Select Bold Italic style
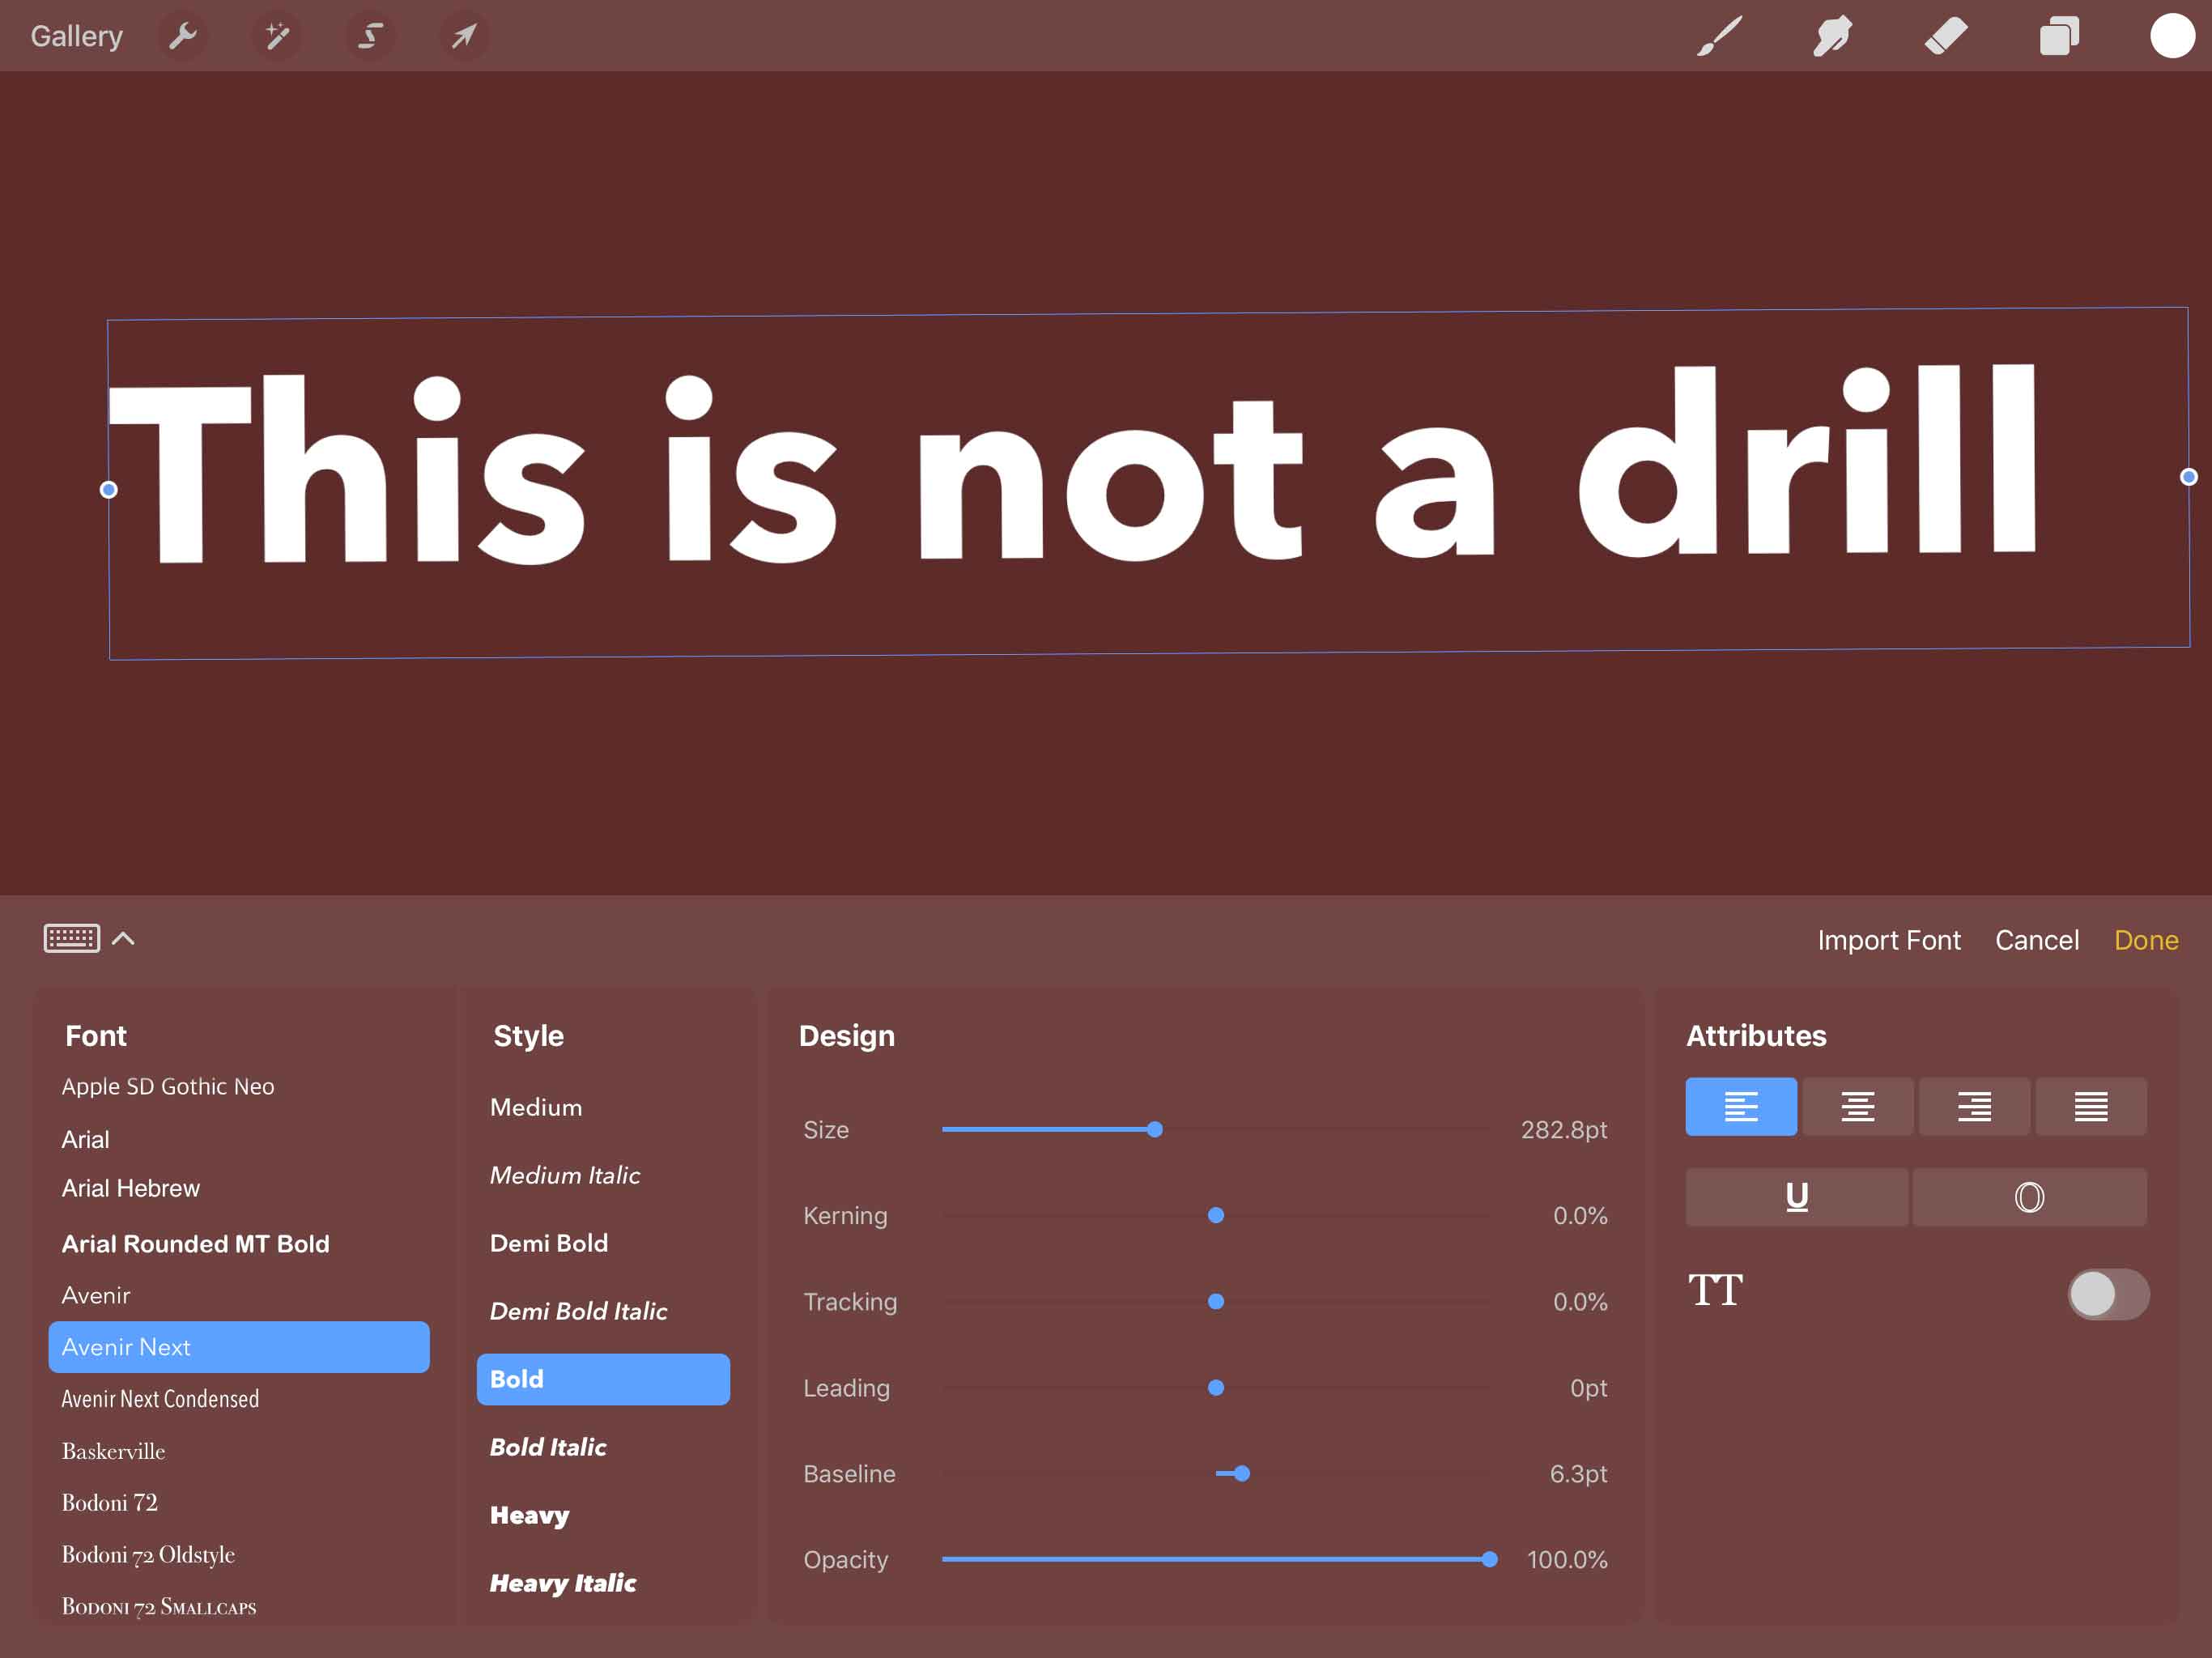The width and height of the screenshot is (2212, 1658). tap(545, 1448)
